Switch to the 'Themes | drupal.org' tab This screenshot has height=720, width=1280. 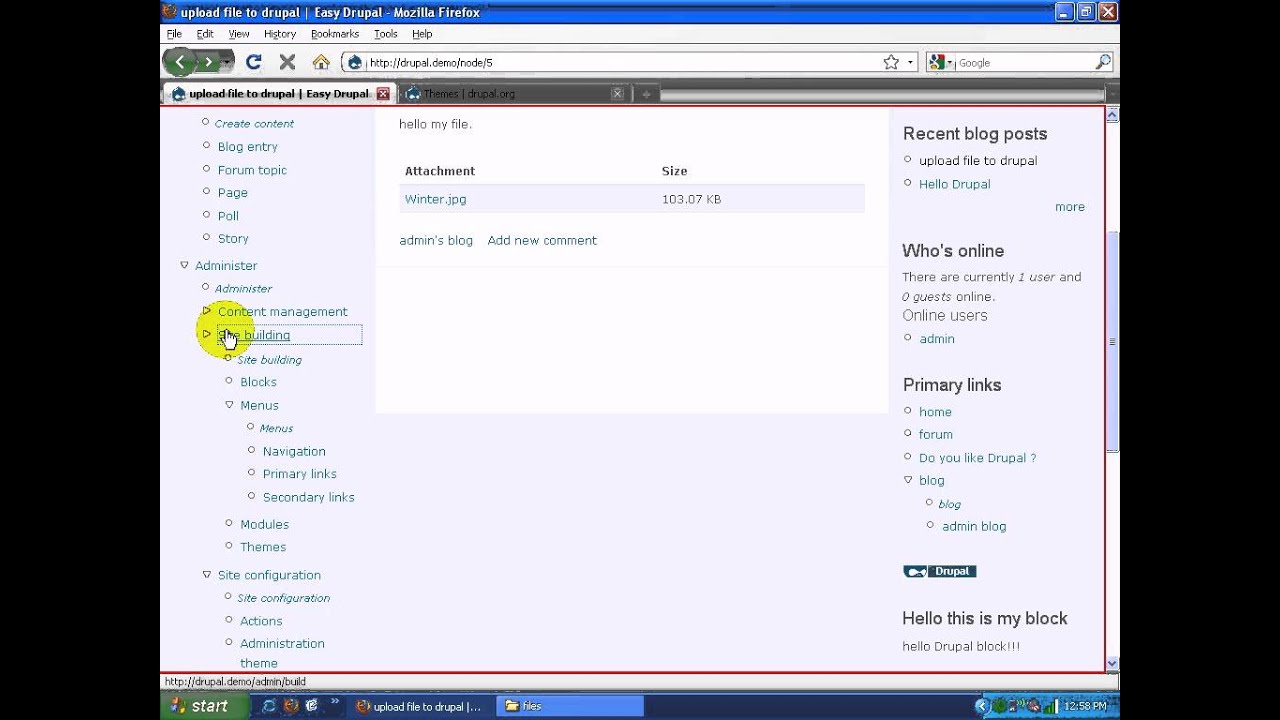coord(513,93)
